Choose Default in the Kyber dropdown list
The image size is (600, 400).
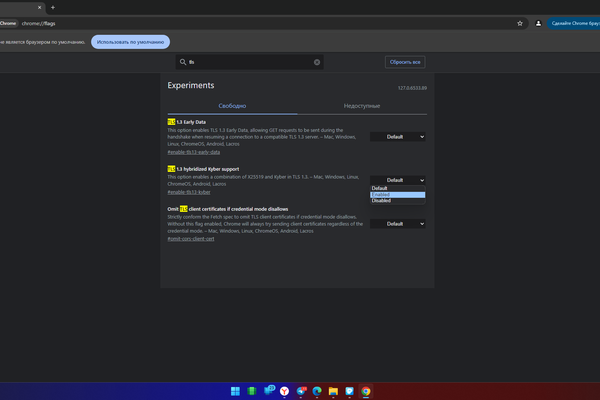click(x=398, y=188)
